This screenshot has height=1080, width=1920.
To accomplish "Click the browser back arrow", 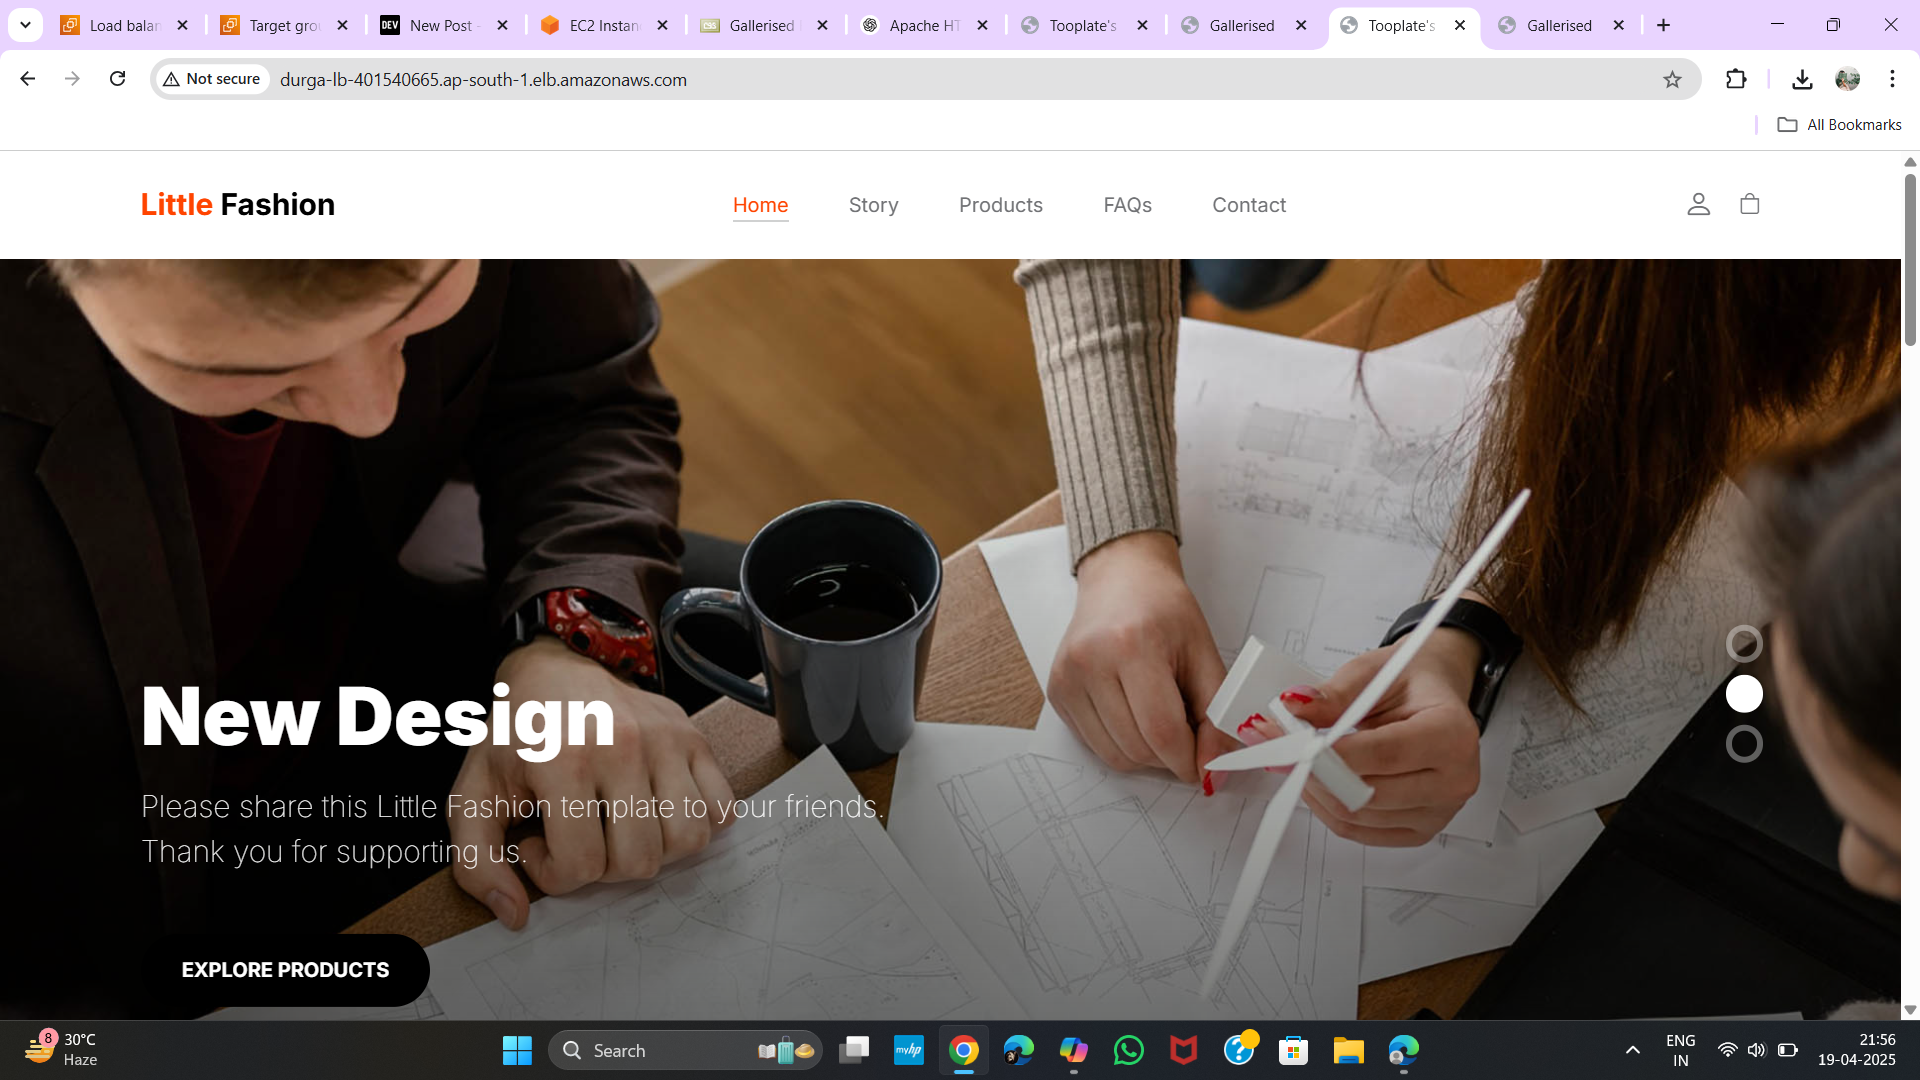I will coord(28,79).
